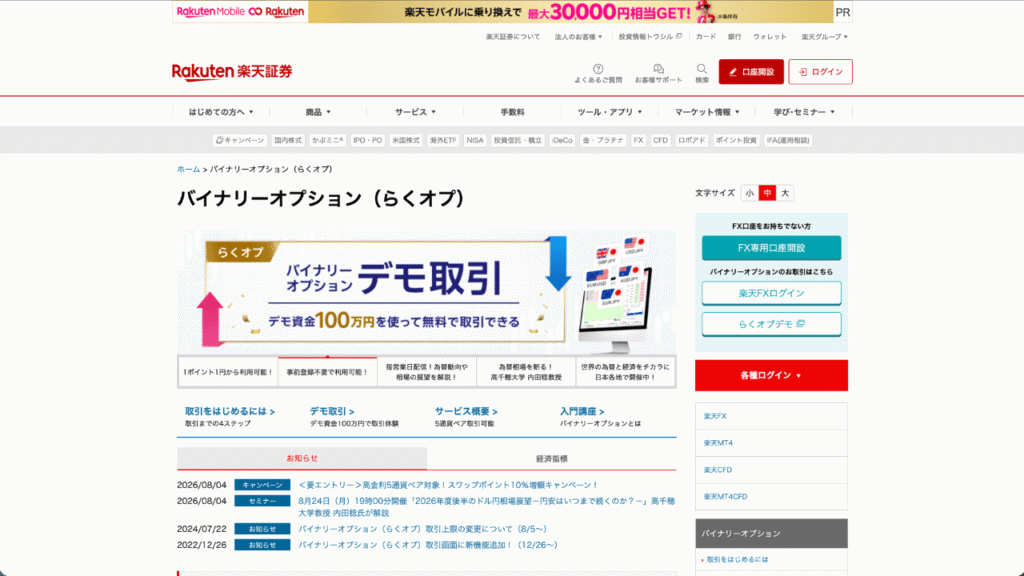Select ポイント投資 quick link chip
The width and height of the screenshot is (1024, 576).
tap(736, 140)
